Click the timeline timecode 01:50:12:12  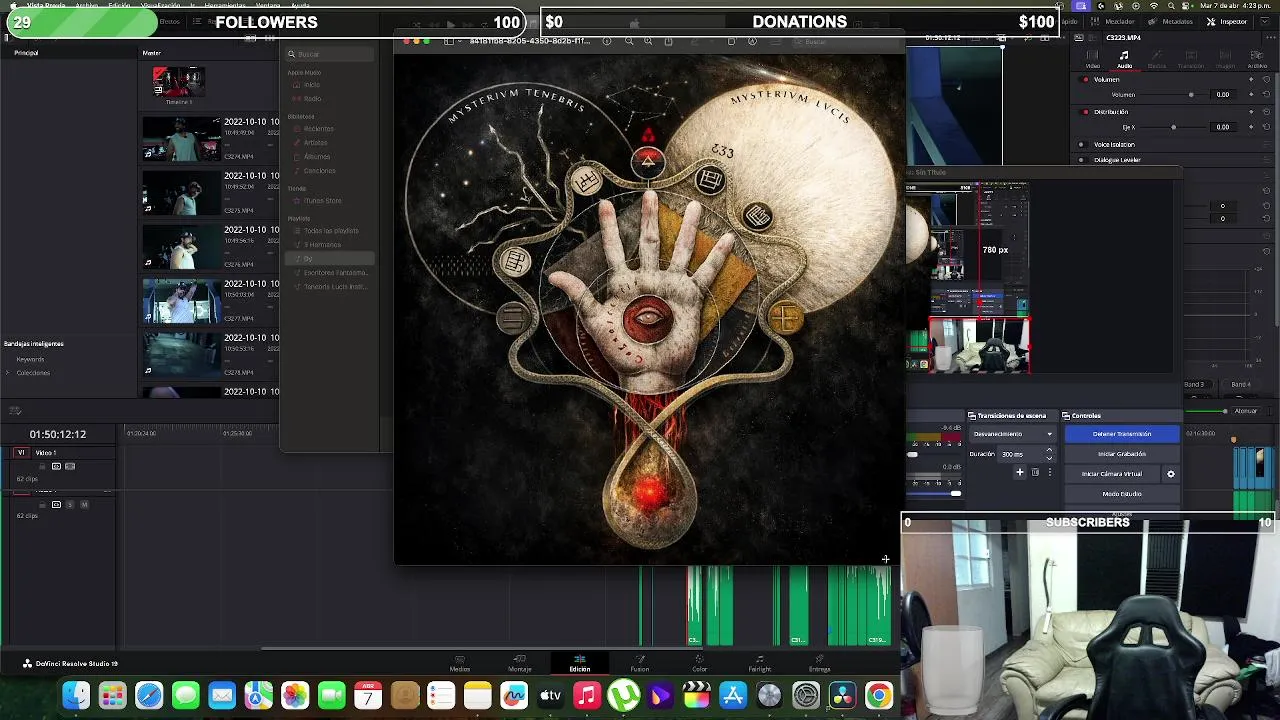pos(58,434)
